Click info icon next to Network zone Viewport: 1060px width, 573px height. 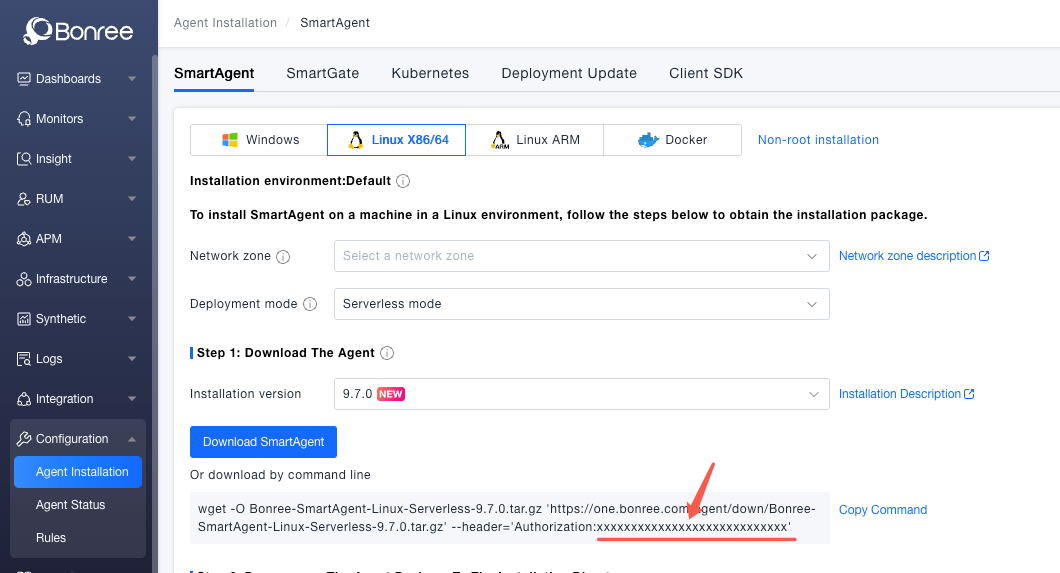coord(283,257)
